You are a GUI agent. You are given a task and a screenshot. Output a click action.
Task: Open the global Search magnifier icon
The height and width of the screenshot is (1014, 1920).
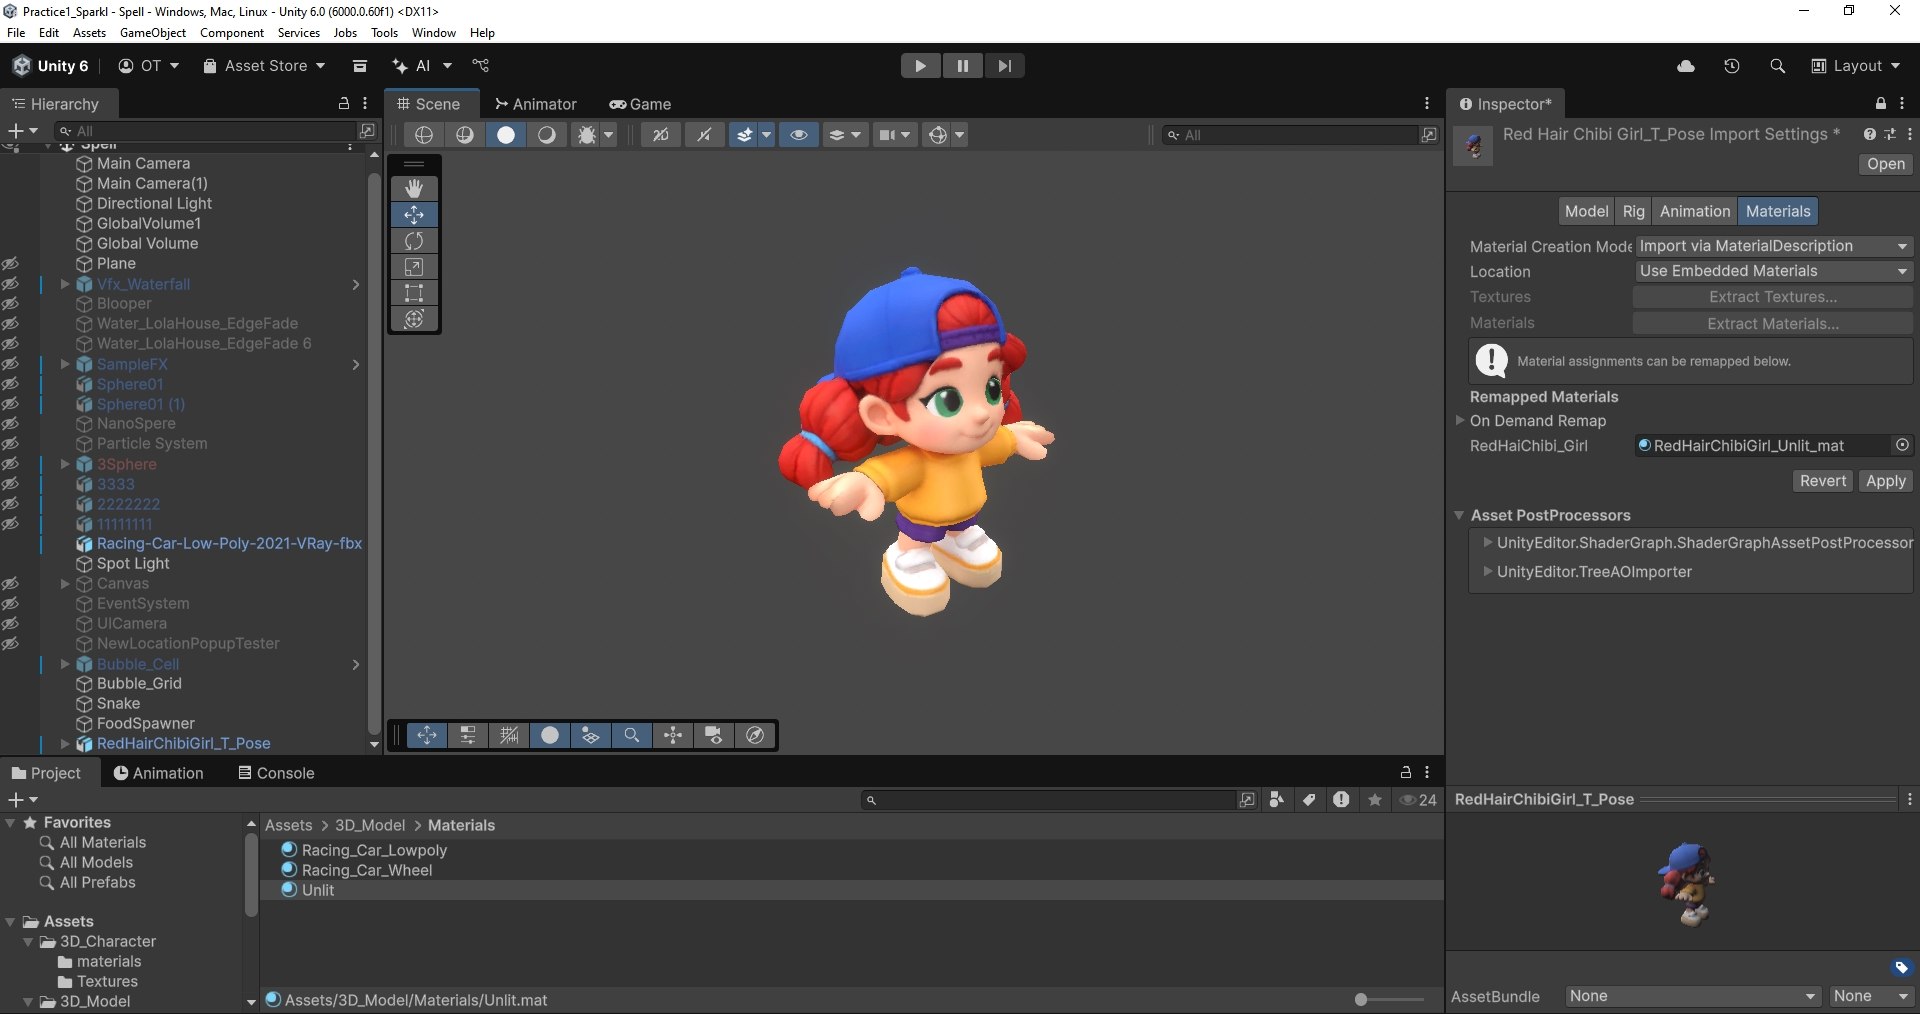coord(1777,66)
